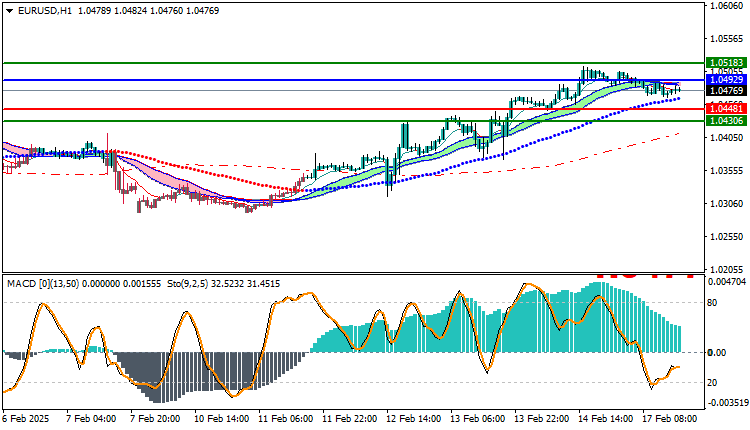Open the EURUSD,H1 chart dropdown triangle
Viewport: 750px width, 430px height.
[9, 11]
